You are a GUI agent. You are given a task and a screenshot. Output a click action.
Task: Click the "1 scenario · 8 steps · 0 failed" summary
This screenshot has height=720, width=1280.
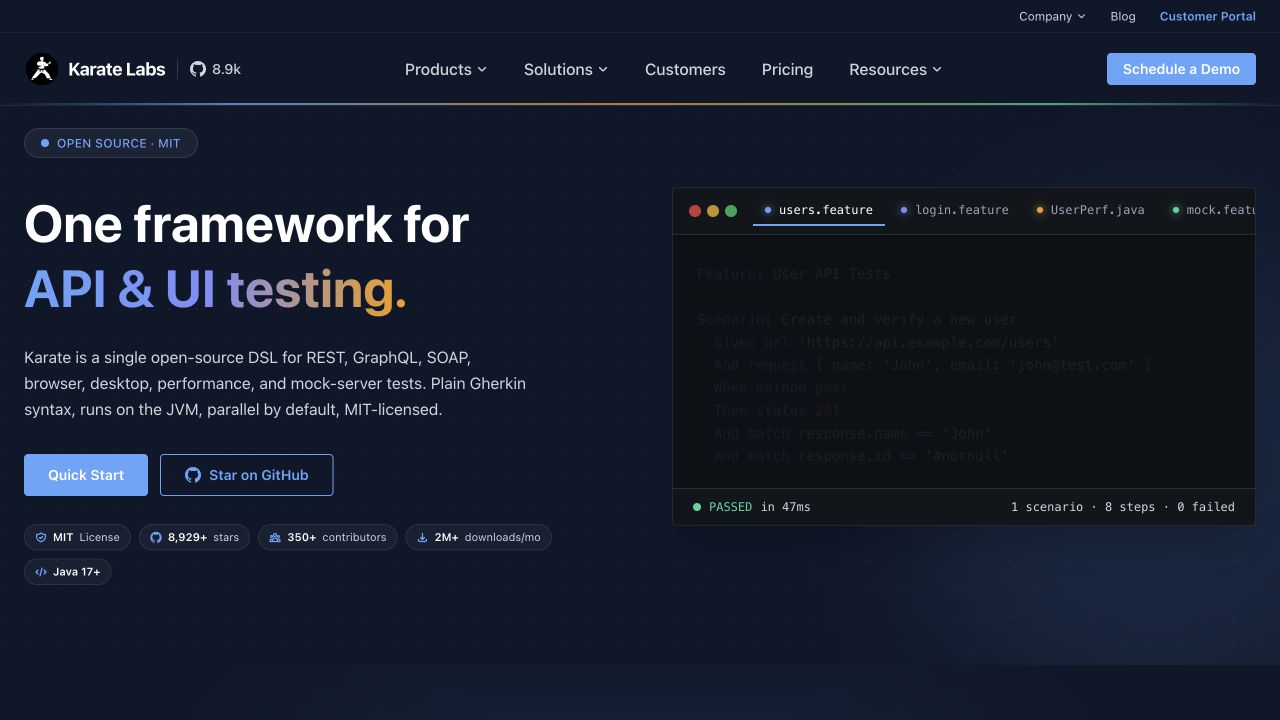(x=1123, y=507)
